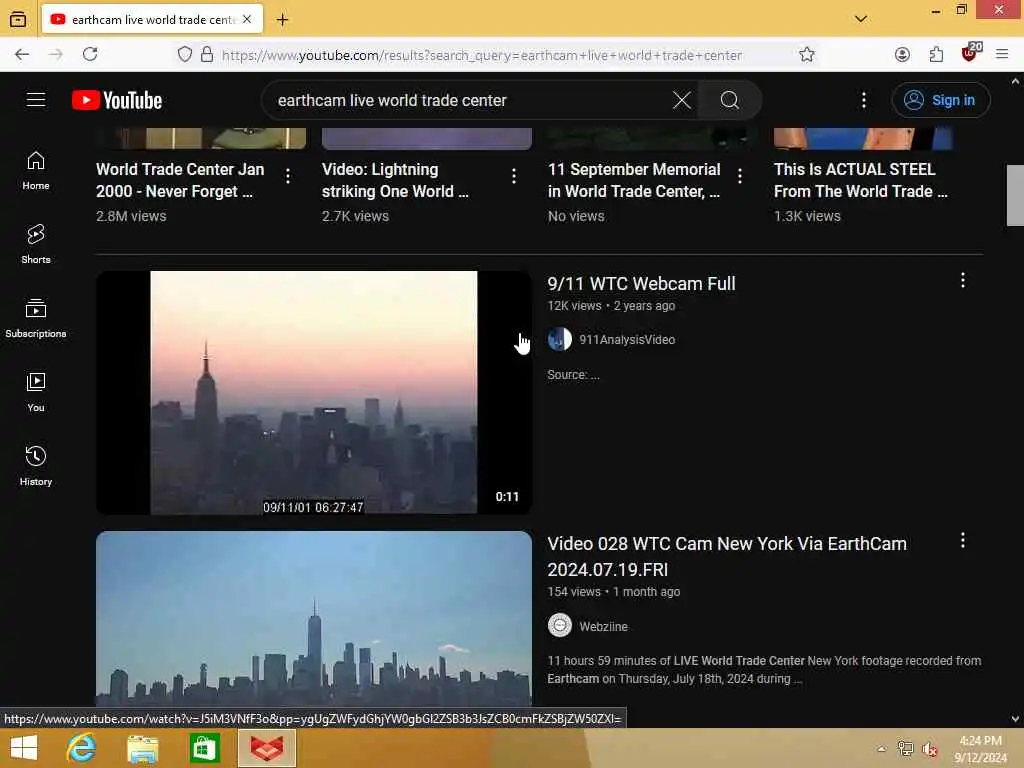1024x768 pixels.
Task: Open the Windows Store taskbar icon
Action: click(204, 748)
